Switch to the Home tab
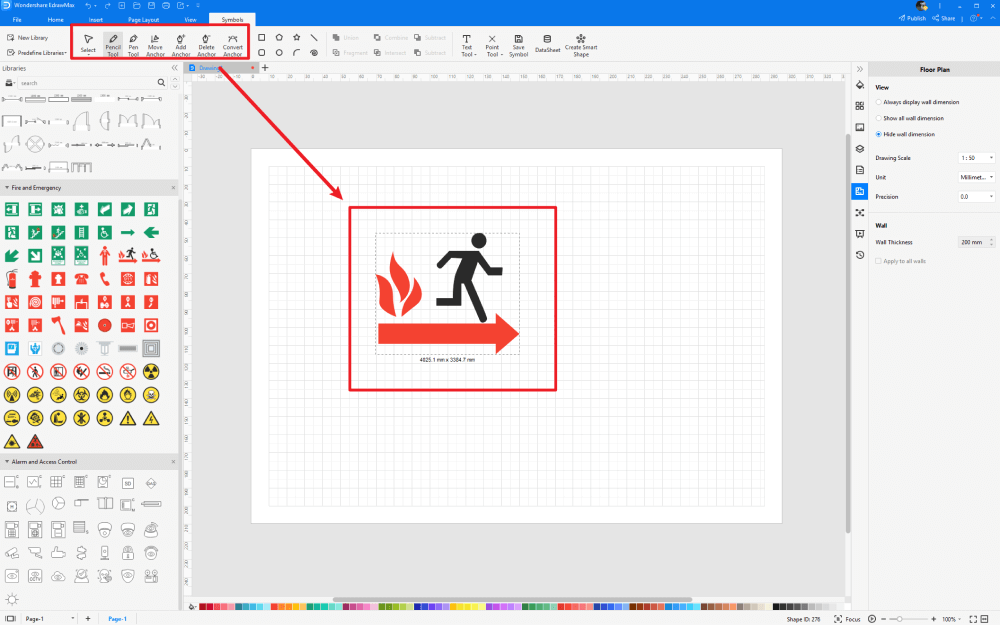Image resolution: width=1000 pixels, height=625 pixels. pyautogui.click(x=55, y=20)
